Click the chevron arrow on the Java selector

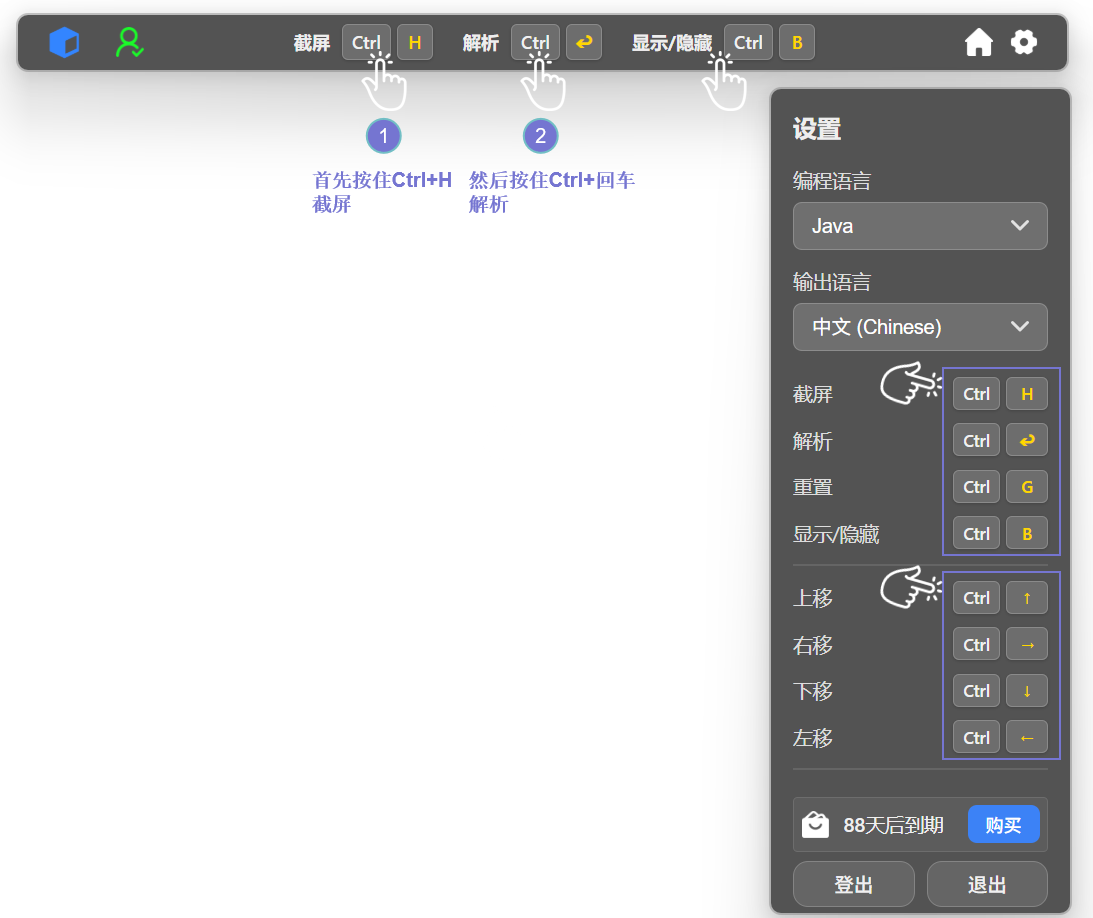[1020, 226]
